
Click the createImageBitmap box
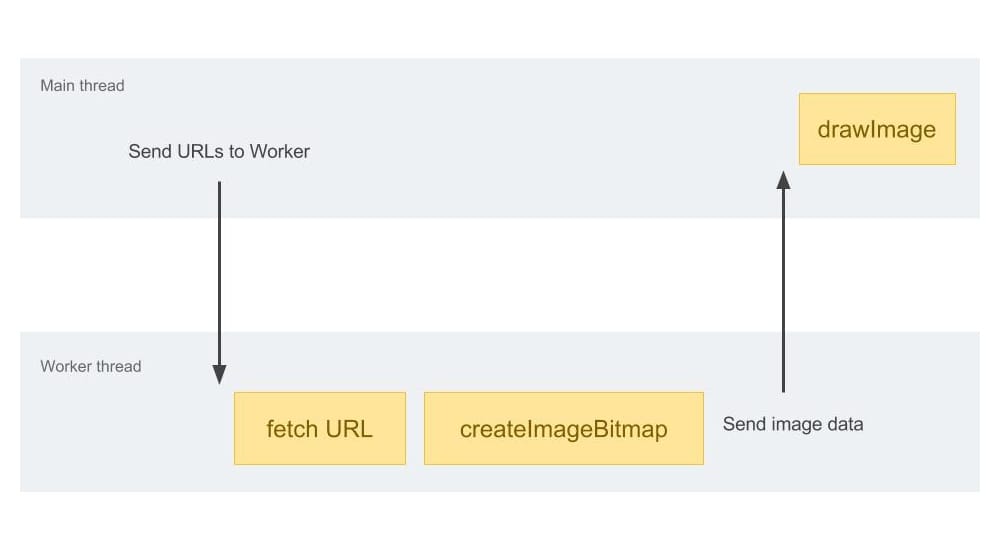563,428
